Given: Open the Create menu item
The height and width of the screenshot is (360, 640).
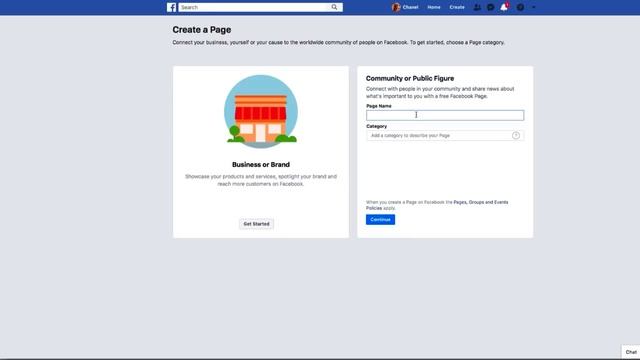Looking at the screenshot, I should pos(457,7).
